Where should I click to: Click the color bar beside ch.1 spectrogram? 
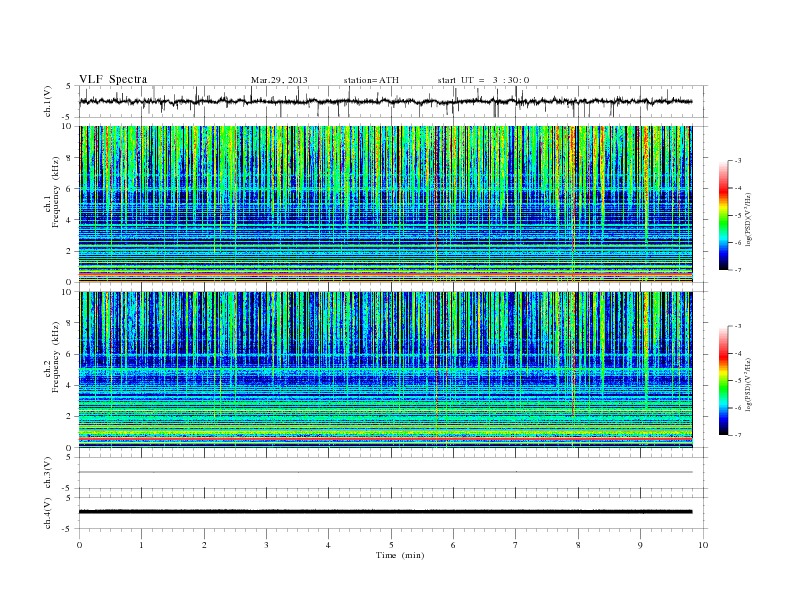tap(724, 215)
